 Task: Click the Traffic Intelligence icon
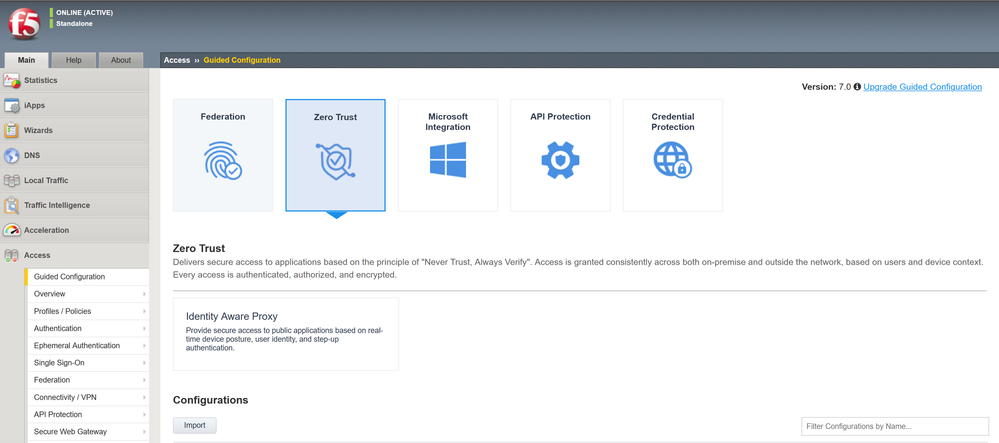11,205
